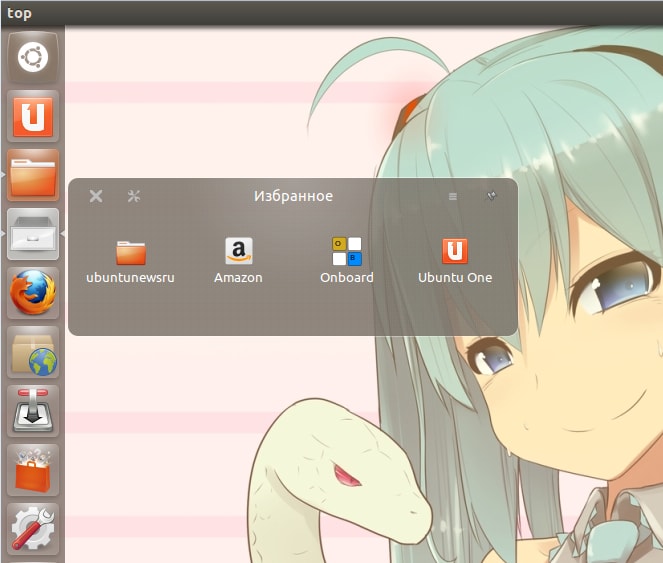
Task: Open Ubuntu One in favorites panel
Action: [x=455, y=251]
